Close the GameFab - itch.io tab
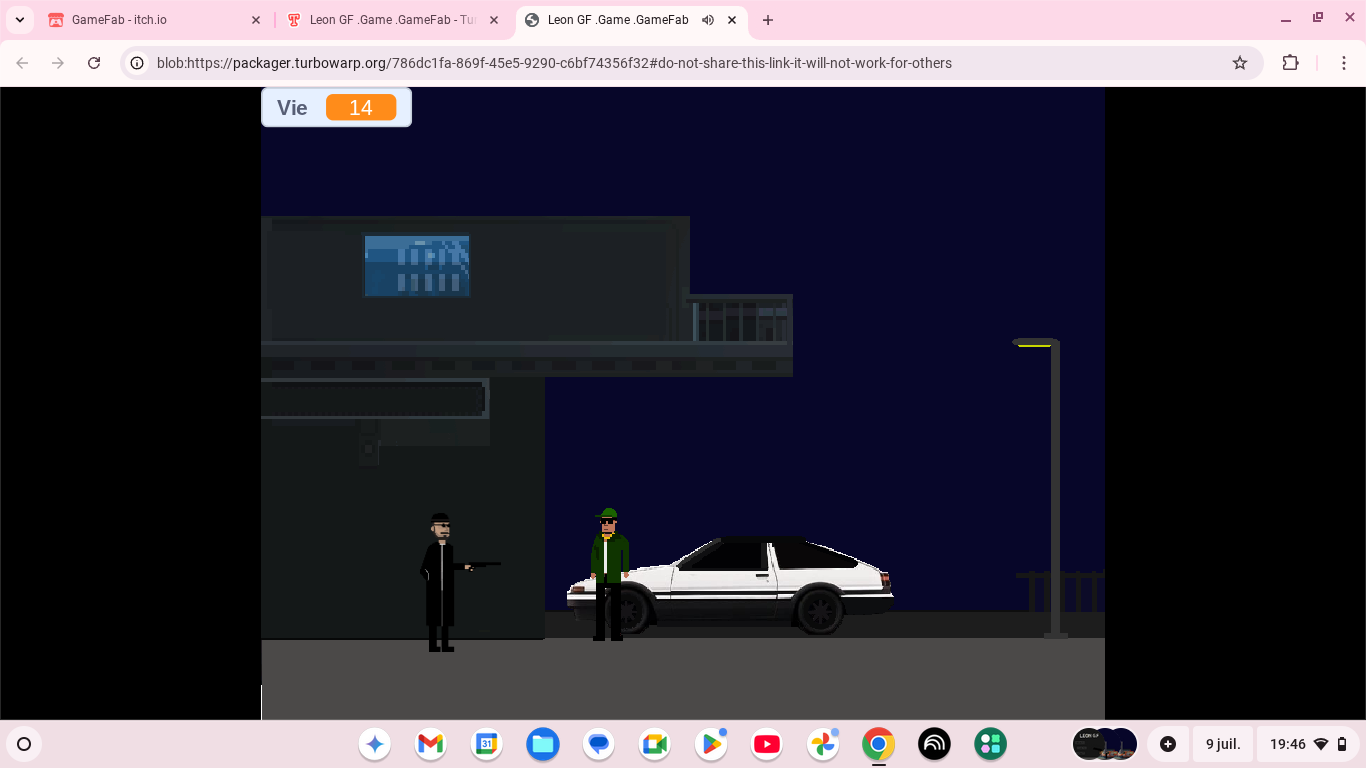The image size is (1366, 768). (x=256, y=20)
